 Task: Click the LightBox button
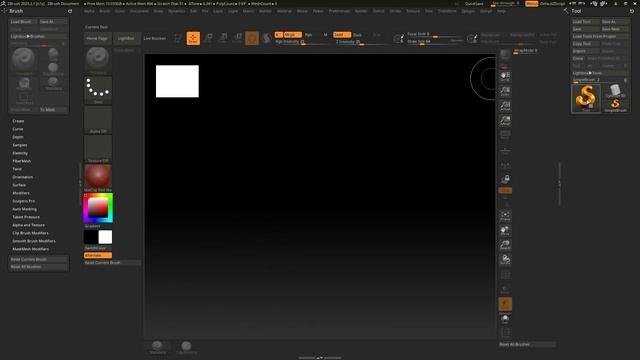pos(126,38)
